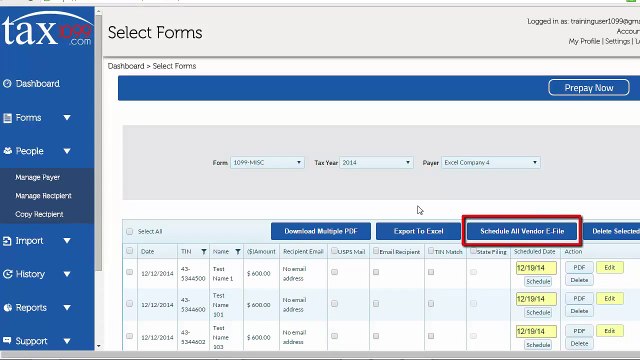
Task: Click Schedule All Vendor E-File button
Action: click(x=522, y=231)
